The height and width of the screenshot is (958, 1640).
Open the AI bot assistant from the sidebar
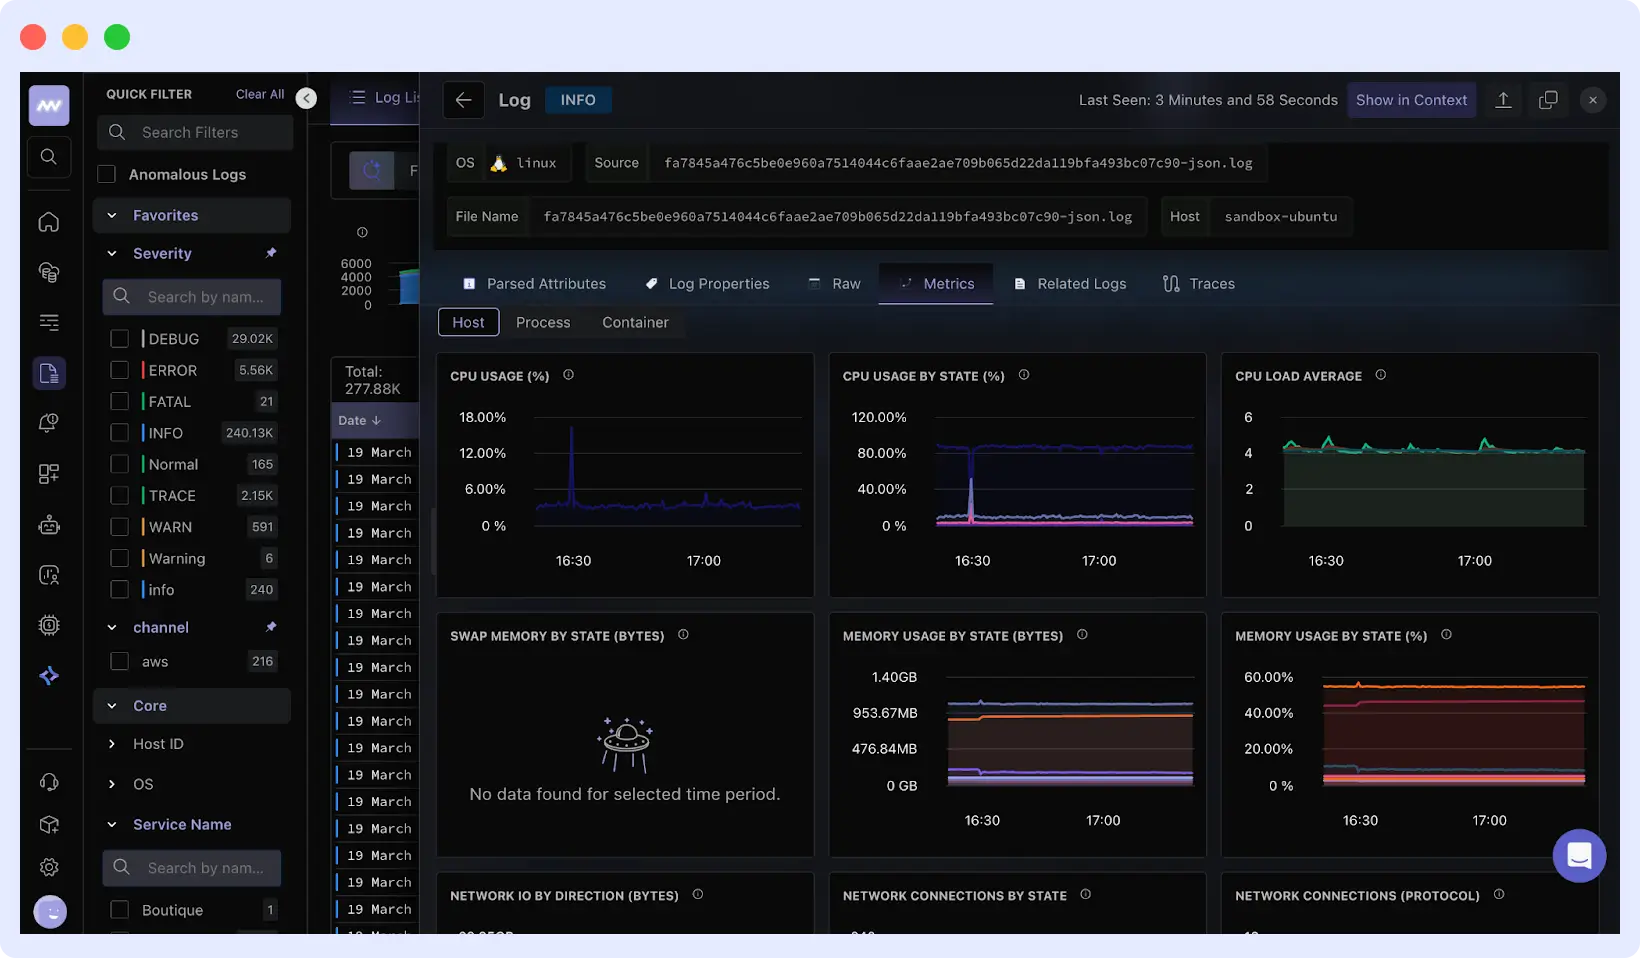pos(48,525)
